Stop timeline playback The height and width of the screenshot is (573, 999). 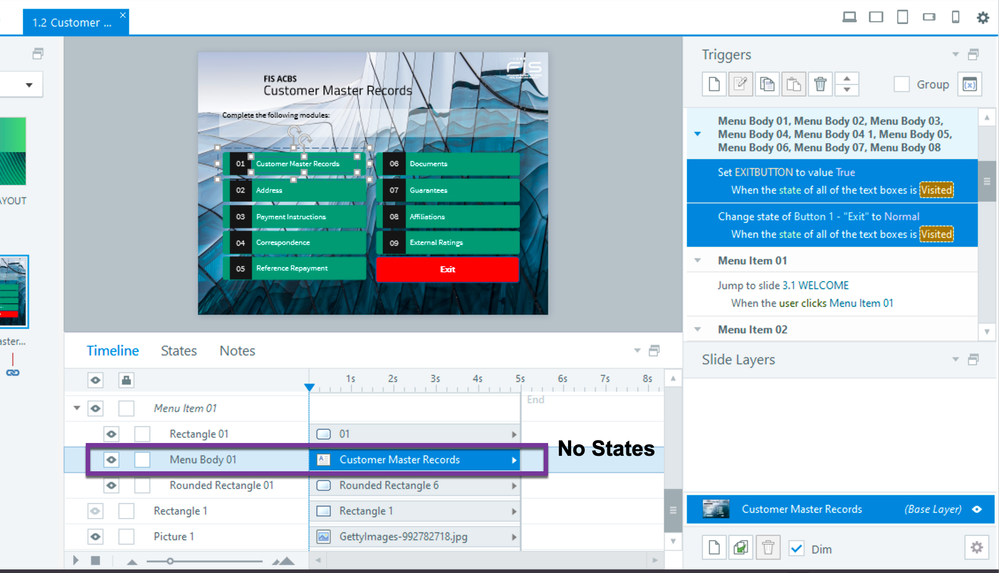pos(96,560)
